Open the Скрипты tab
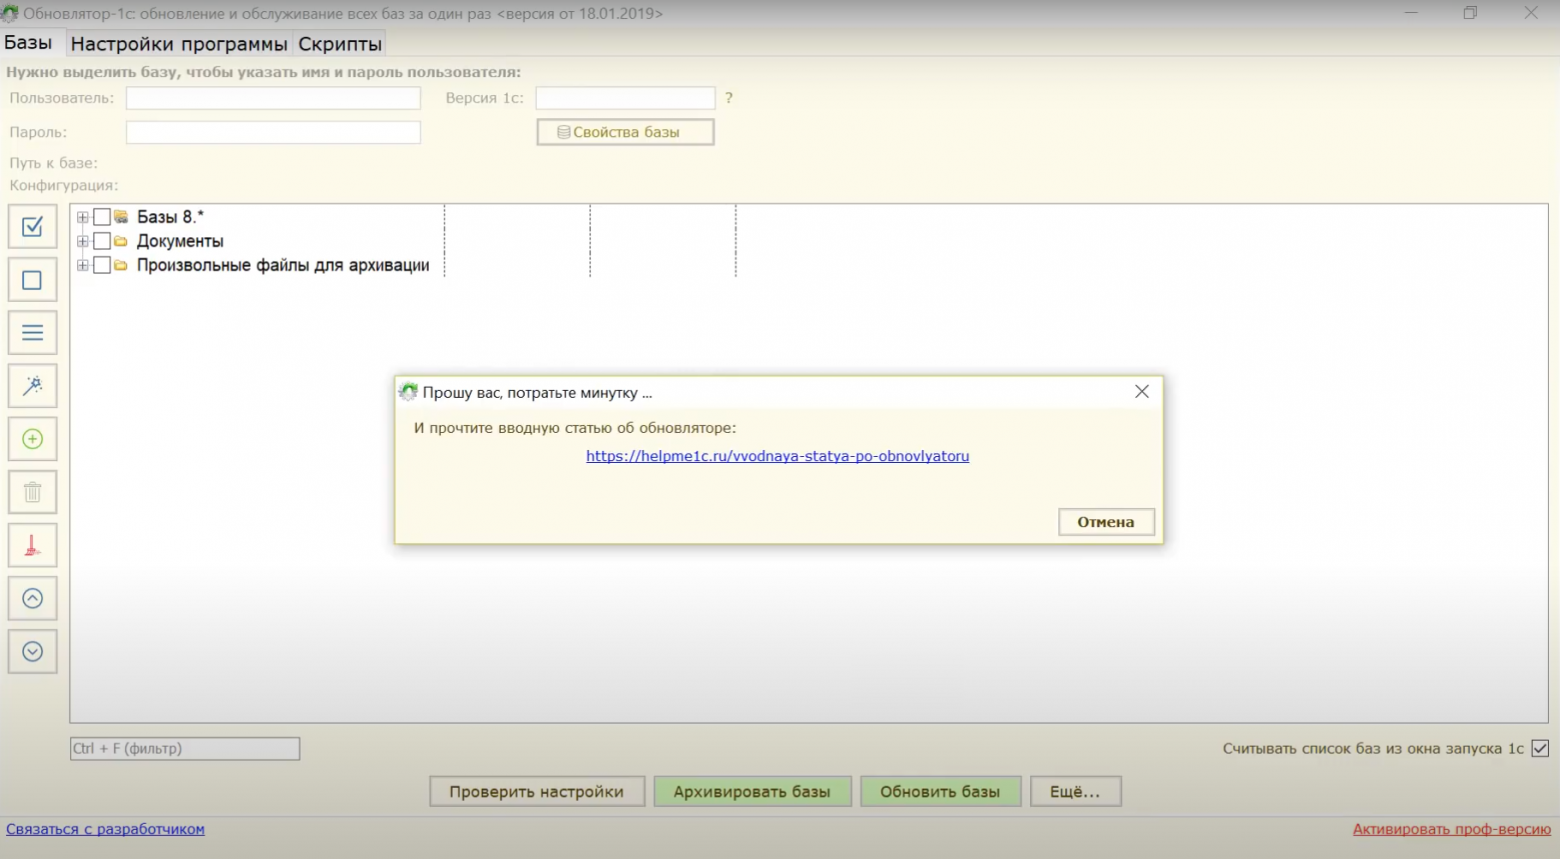The width and height of the screenshot is (1560, 859). (340, 44)
